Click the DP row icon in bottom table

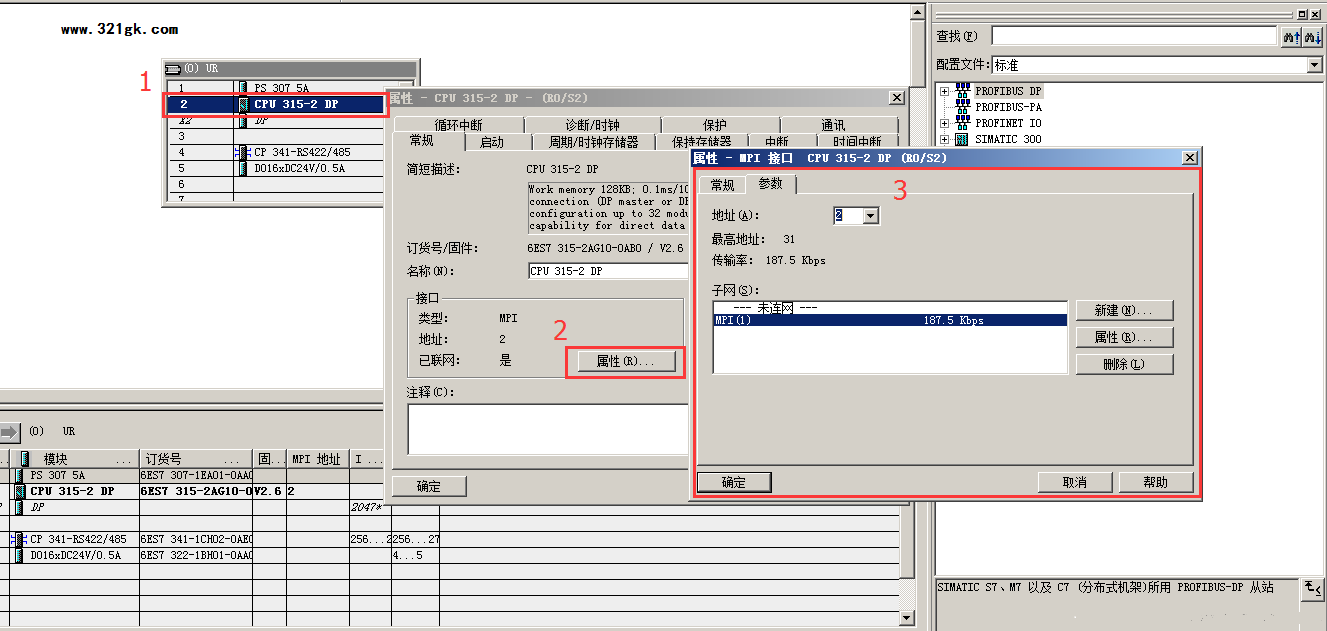[20, 508]
